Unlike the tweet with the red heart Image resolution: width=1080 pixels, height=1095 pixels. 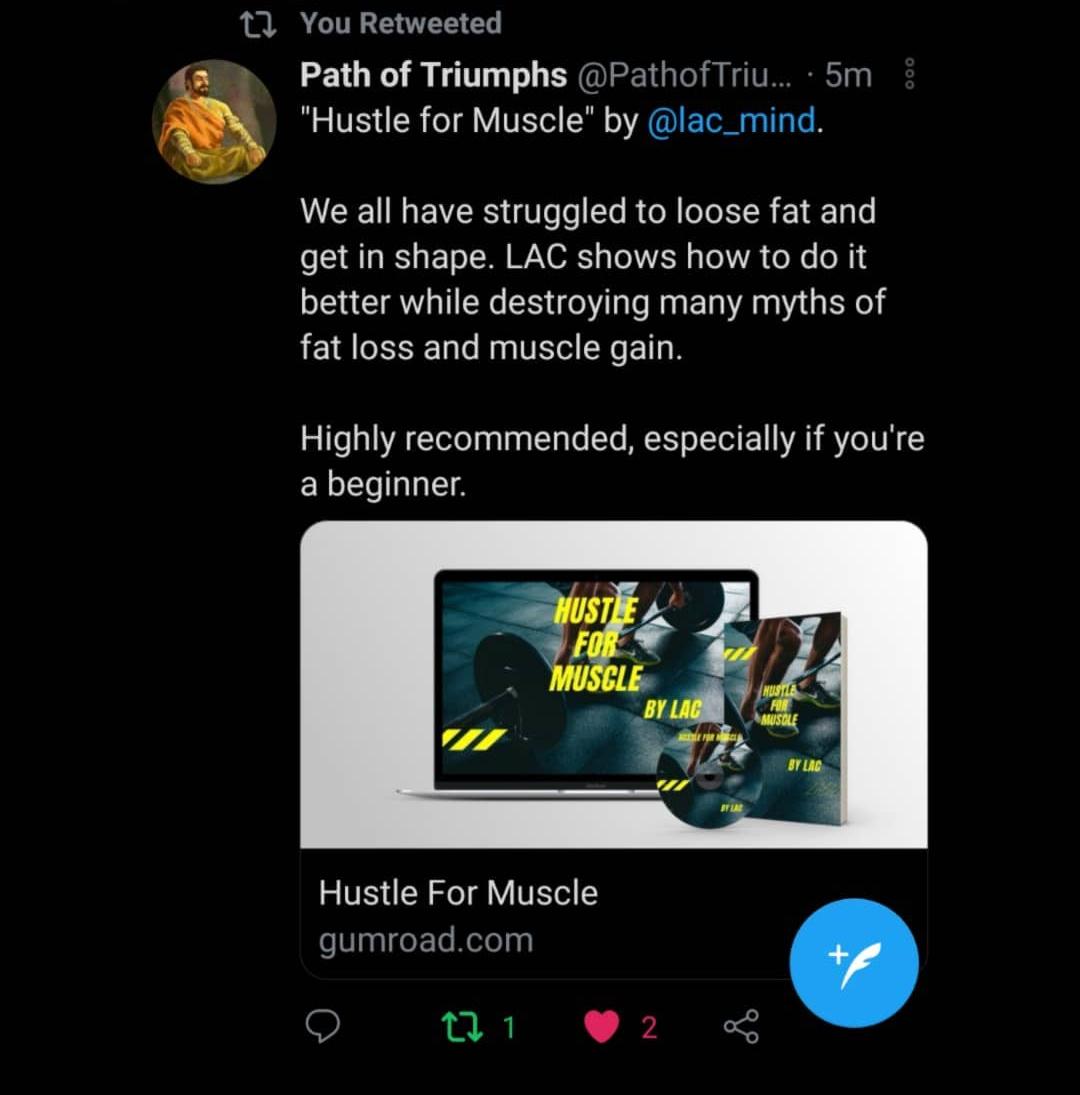pos(601,1027)
